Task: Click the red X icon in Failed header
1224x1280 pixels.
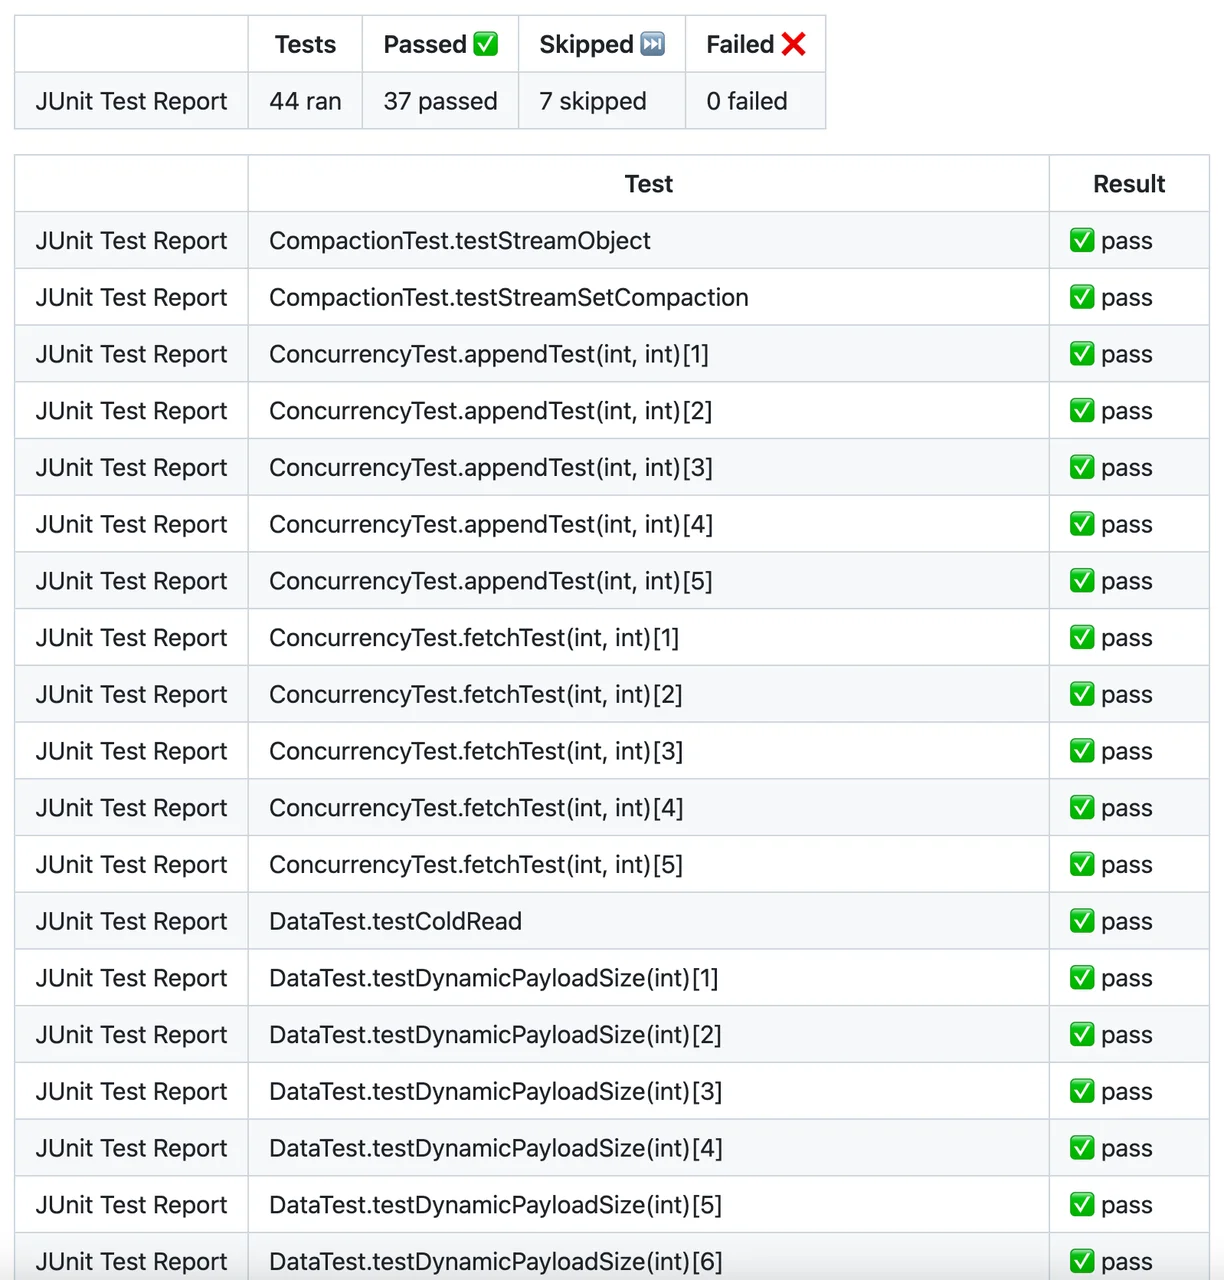Action: pyautogui.click(x=794, y=44)
